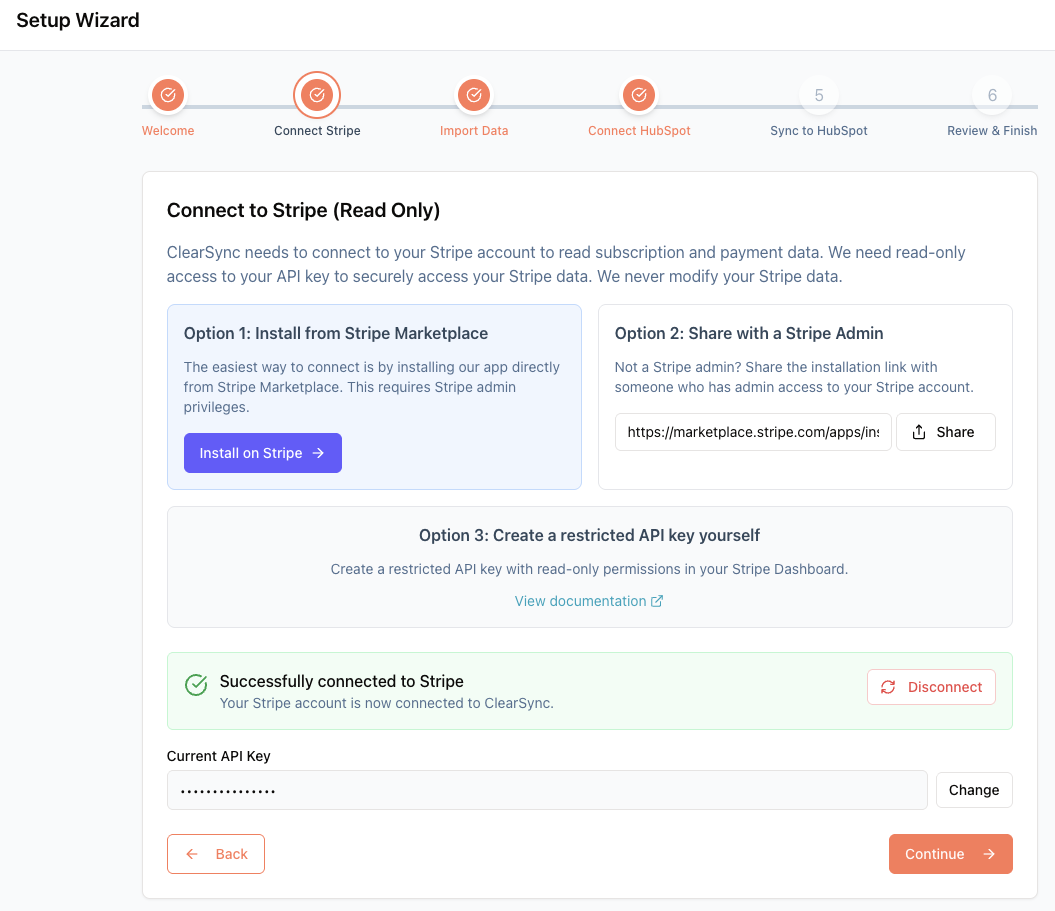Screen dimensions: 1055x911
Task: Click the share upload icon
Action: [x=919, y=432]
